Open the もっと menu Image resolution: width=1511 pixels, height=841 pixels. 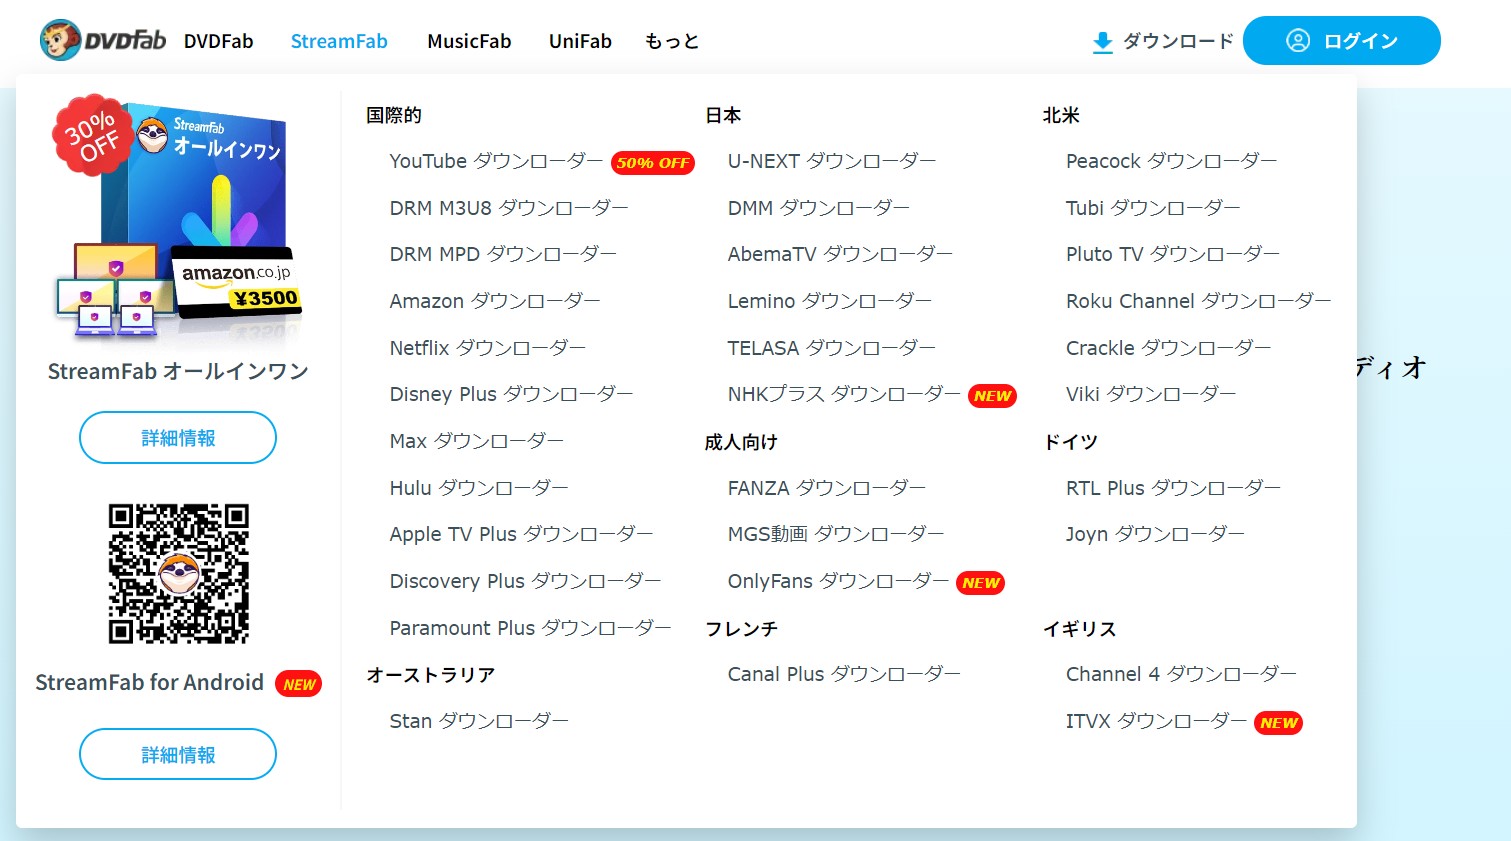click(672, 41)
